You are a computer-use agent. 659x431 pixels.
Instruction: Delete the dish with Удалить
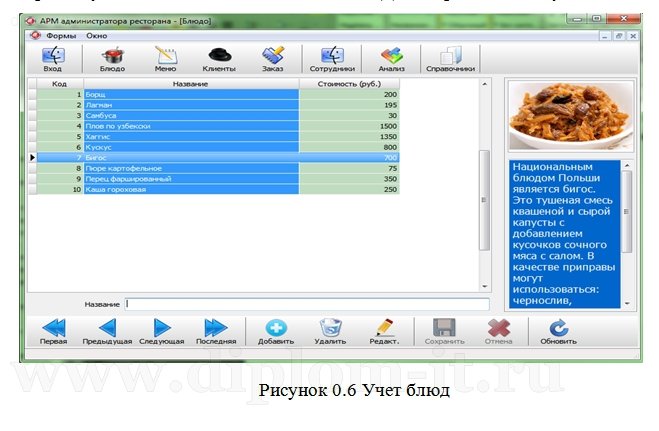coord(330,331)
